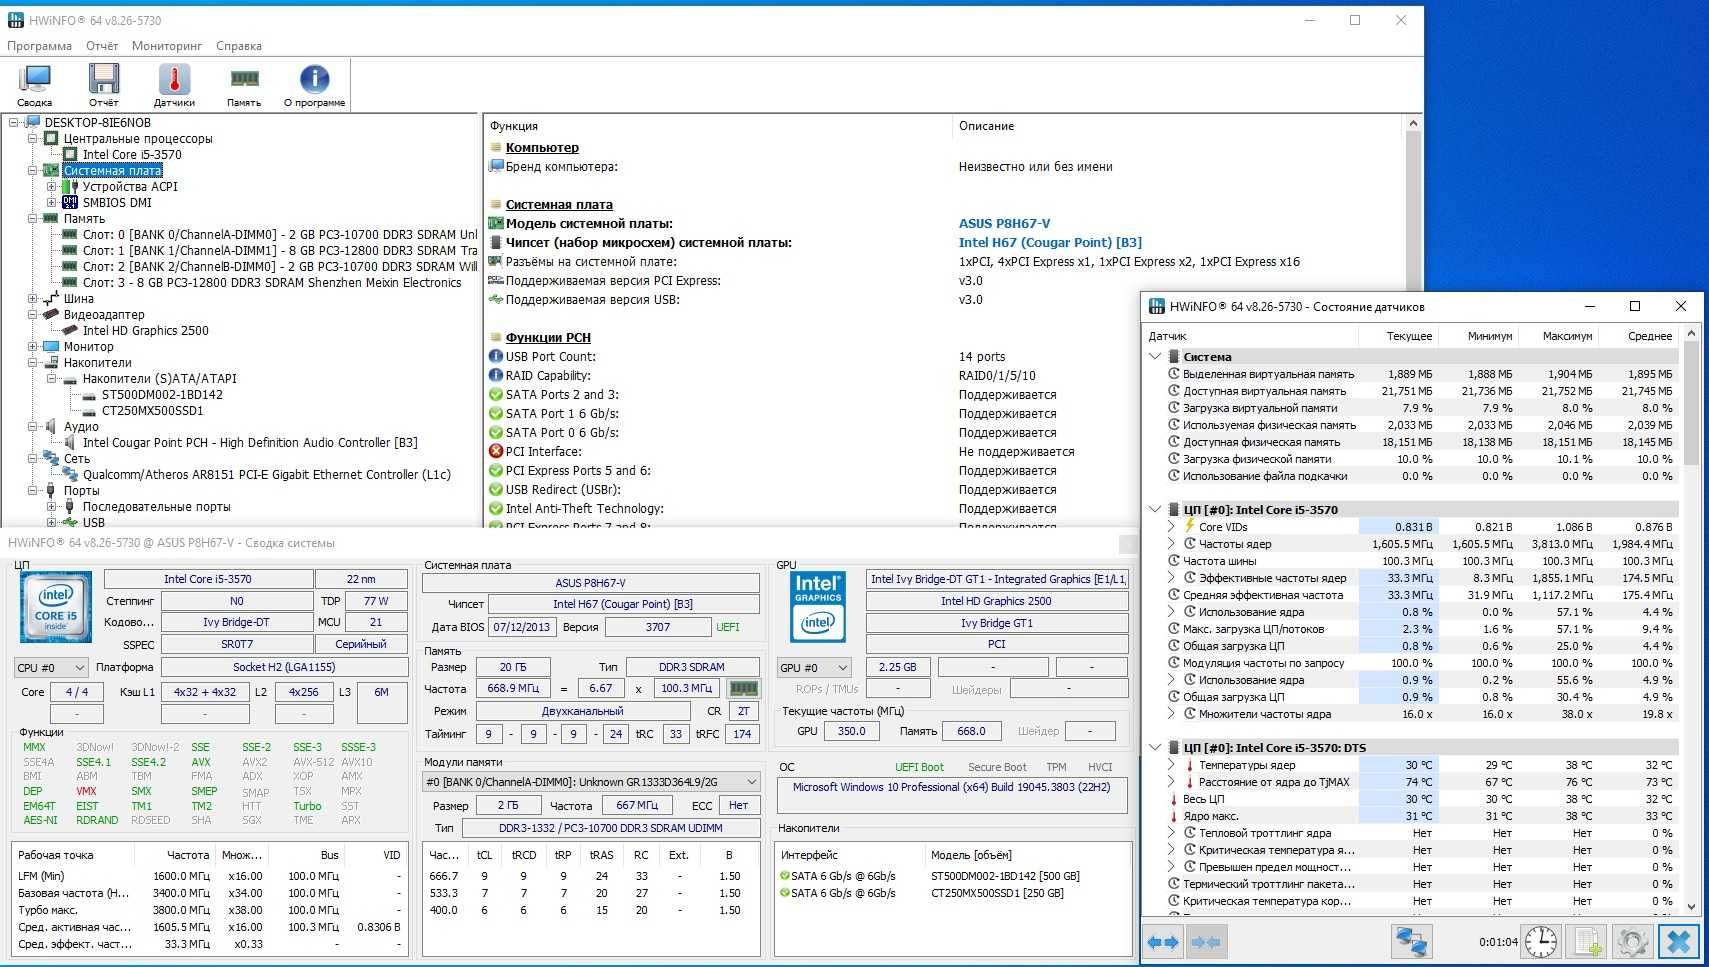Select CT250MX500SSD1 drive in the tree
1709x967 pixels.
152,411
